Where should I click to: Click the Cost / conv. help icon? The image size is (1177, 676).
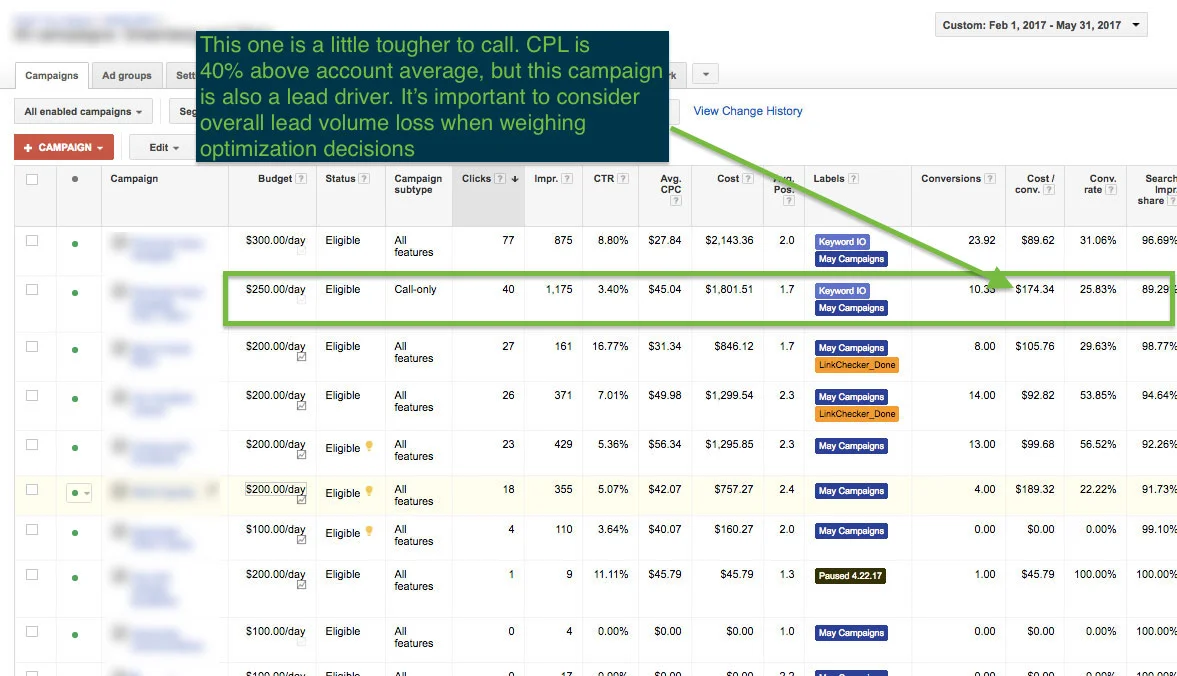1049,190
